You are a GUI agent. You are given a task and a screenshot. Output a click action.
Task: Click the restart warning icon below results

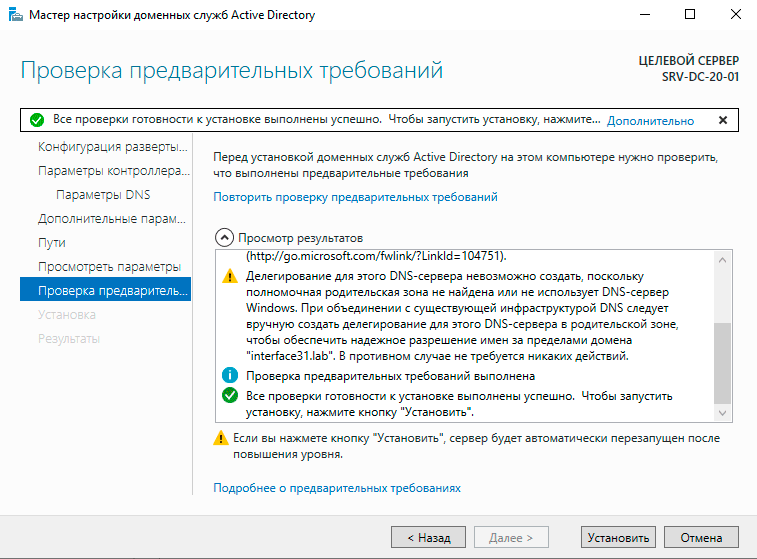pos(221,439)
